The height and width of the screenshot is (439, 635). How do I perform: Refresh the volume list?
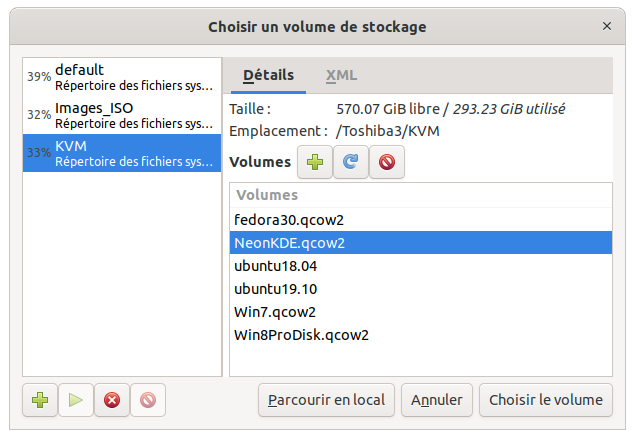[x=351, y=162]
